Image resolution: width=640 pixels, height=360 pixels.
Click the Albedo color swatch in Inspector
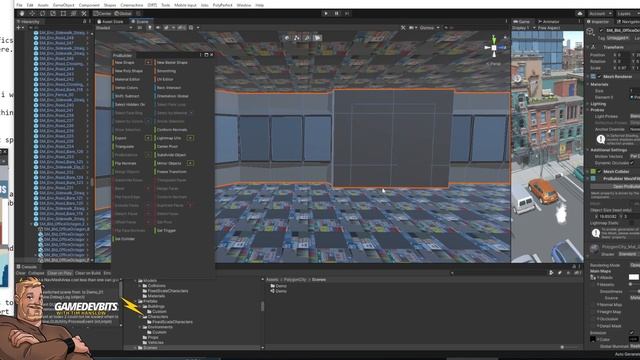pyautogui.click(x=633, y=278)
